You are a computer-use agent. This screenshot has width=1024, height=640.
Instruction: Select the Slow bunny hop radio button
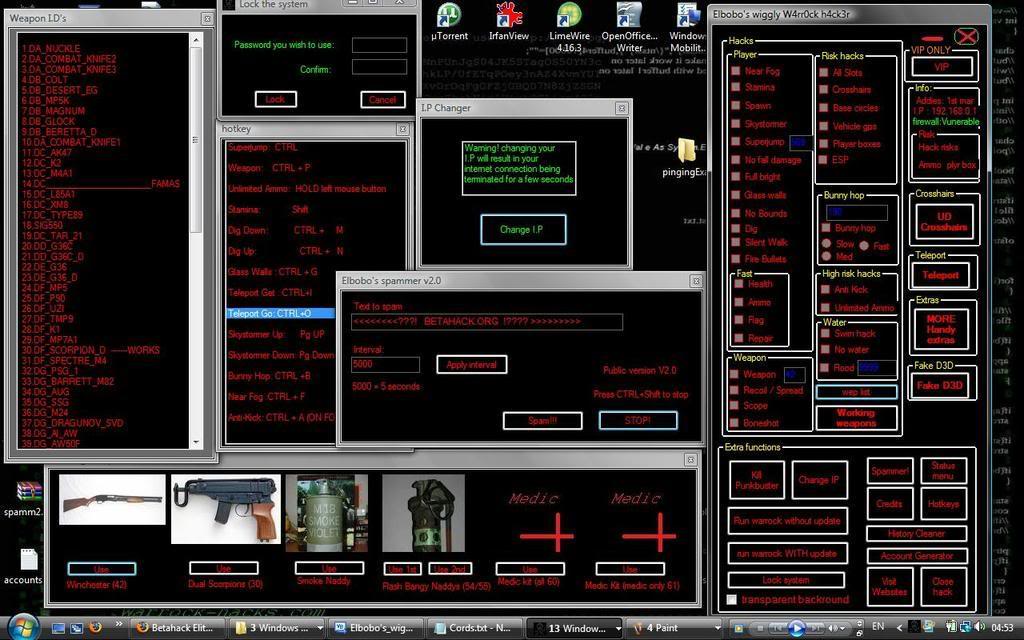[827, 244]
